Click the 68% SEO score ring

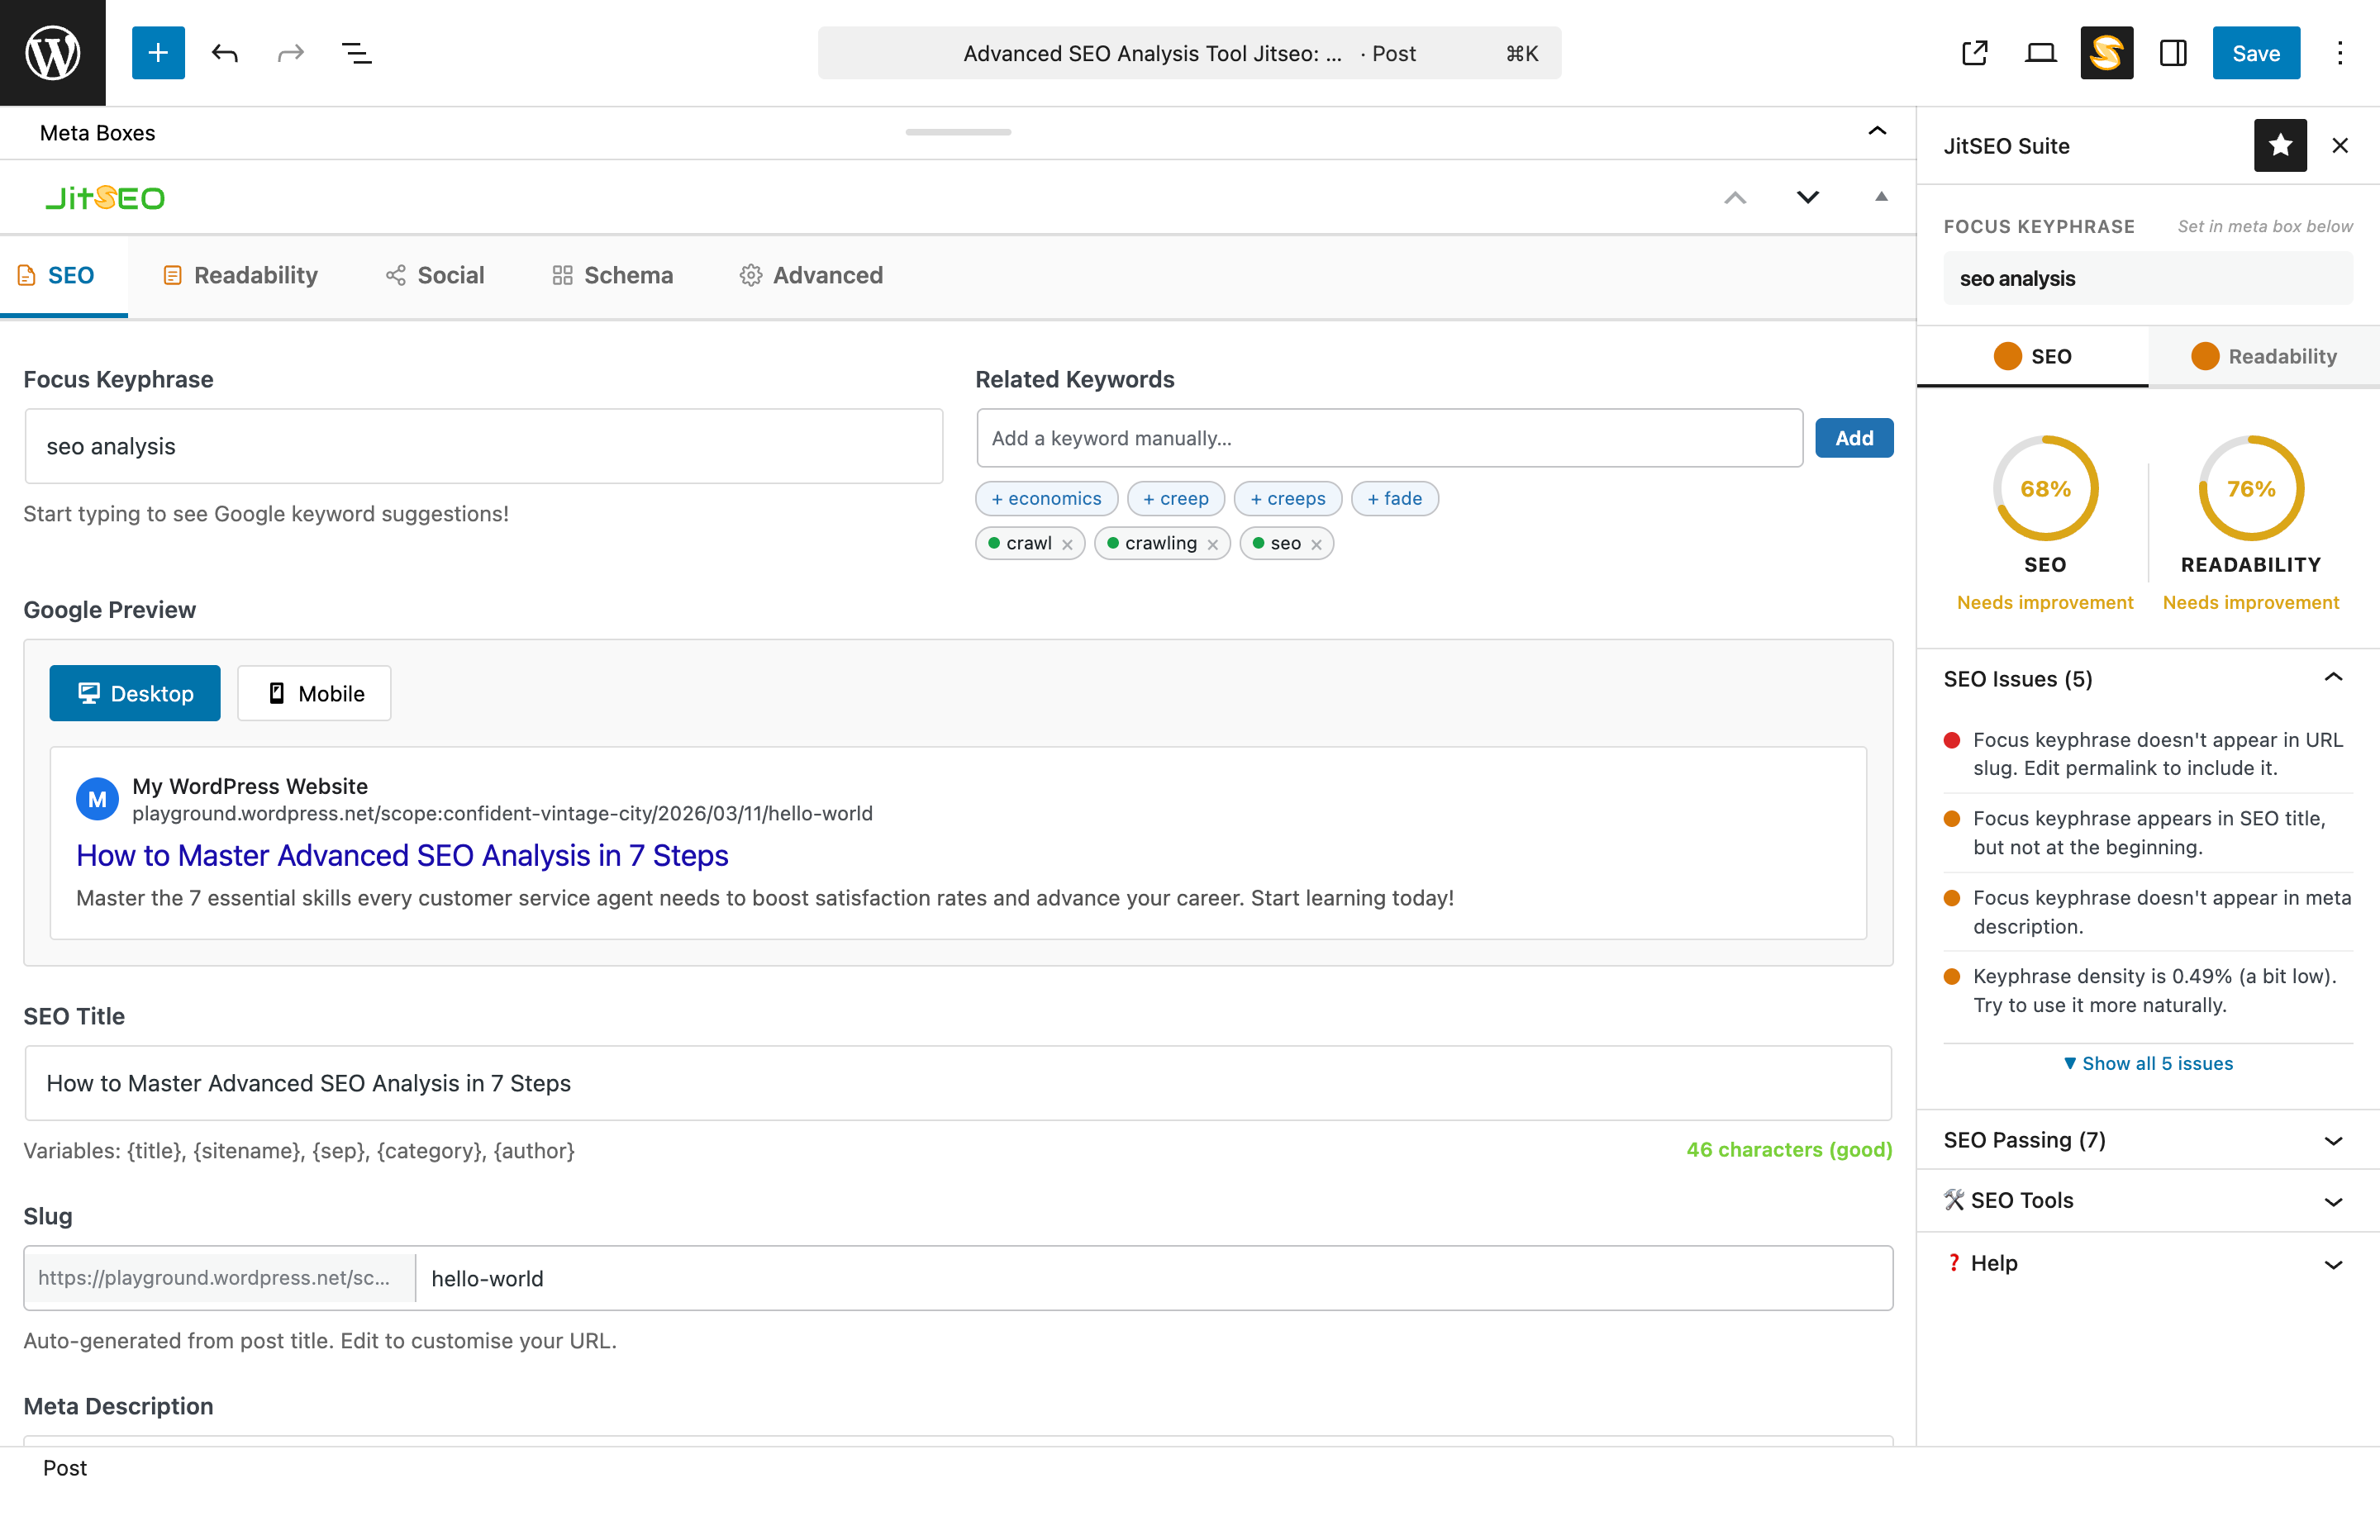click(2045, 489)
